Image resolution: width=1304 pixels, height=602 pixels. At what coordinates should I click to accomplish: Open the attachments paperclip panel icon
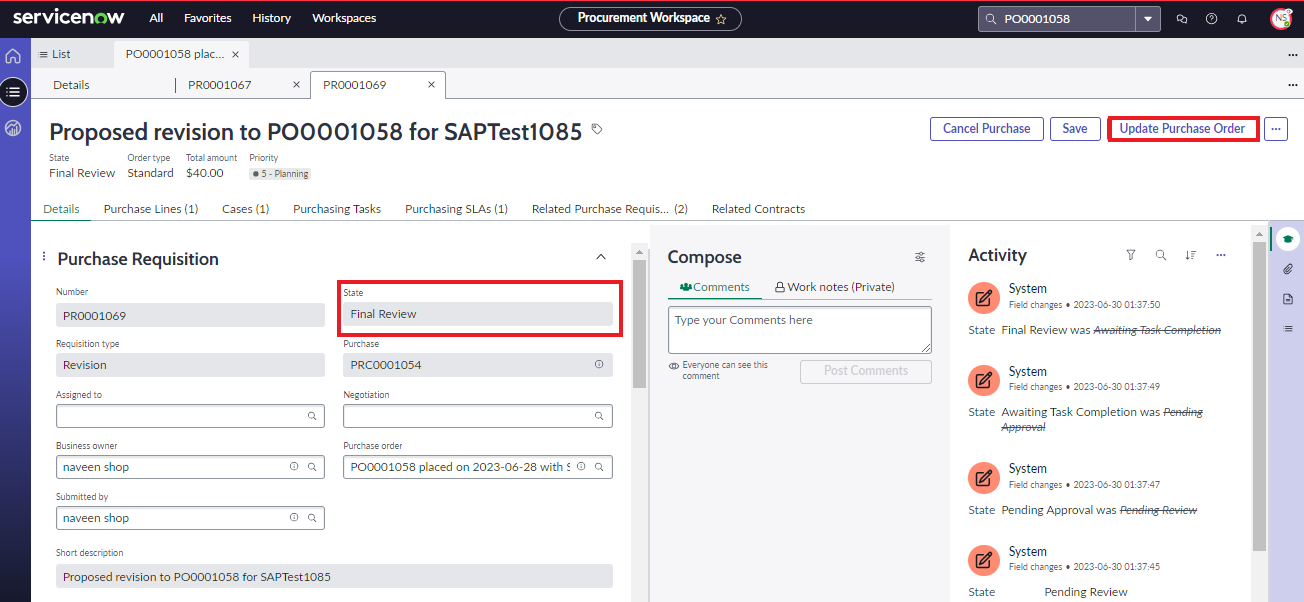point(1288,269)
